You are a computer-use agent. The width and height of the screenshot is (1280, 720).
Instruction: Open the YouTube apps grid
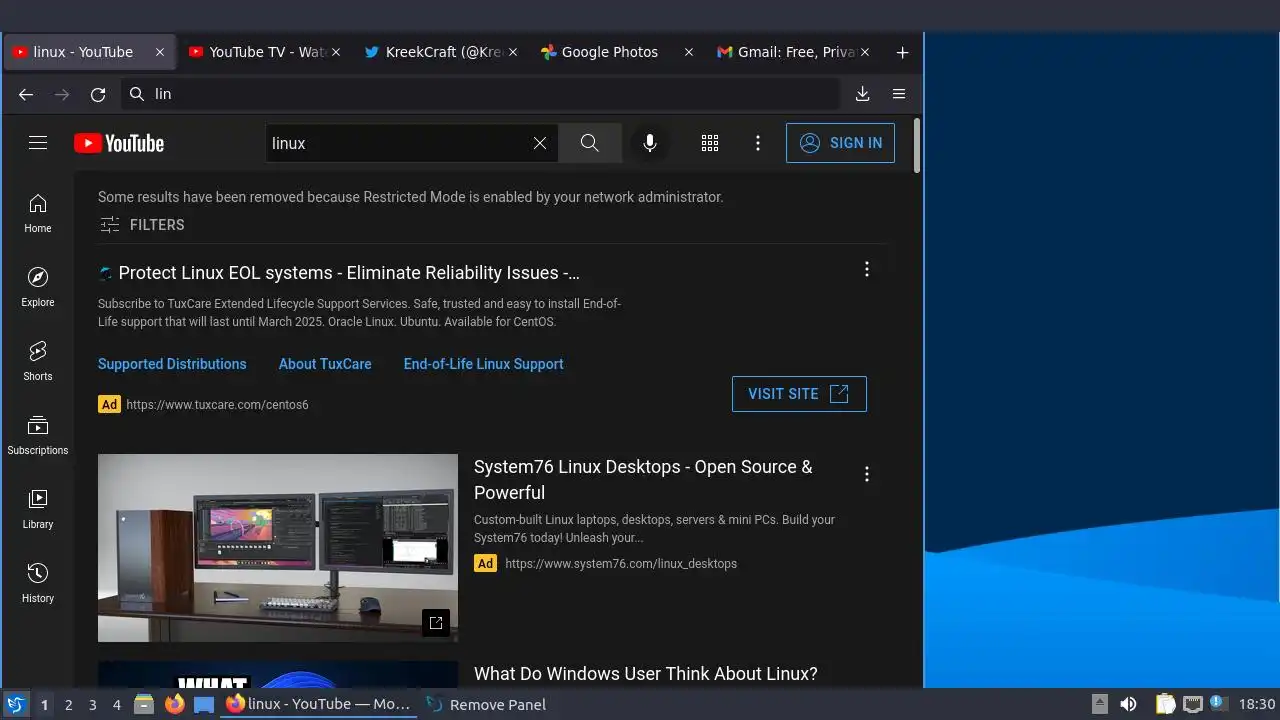(710, 143)
